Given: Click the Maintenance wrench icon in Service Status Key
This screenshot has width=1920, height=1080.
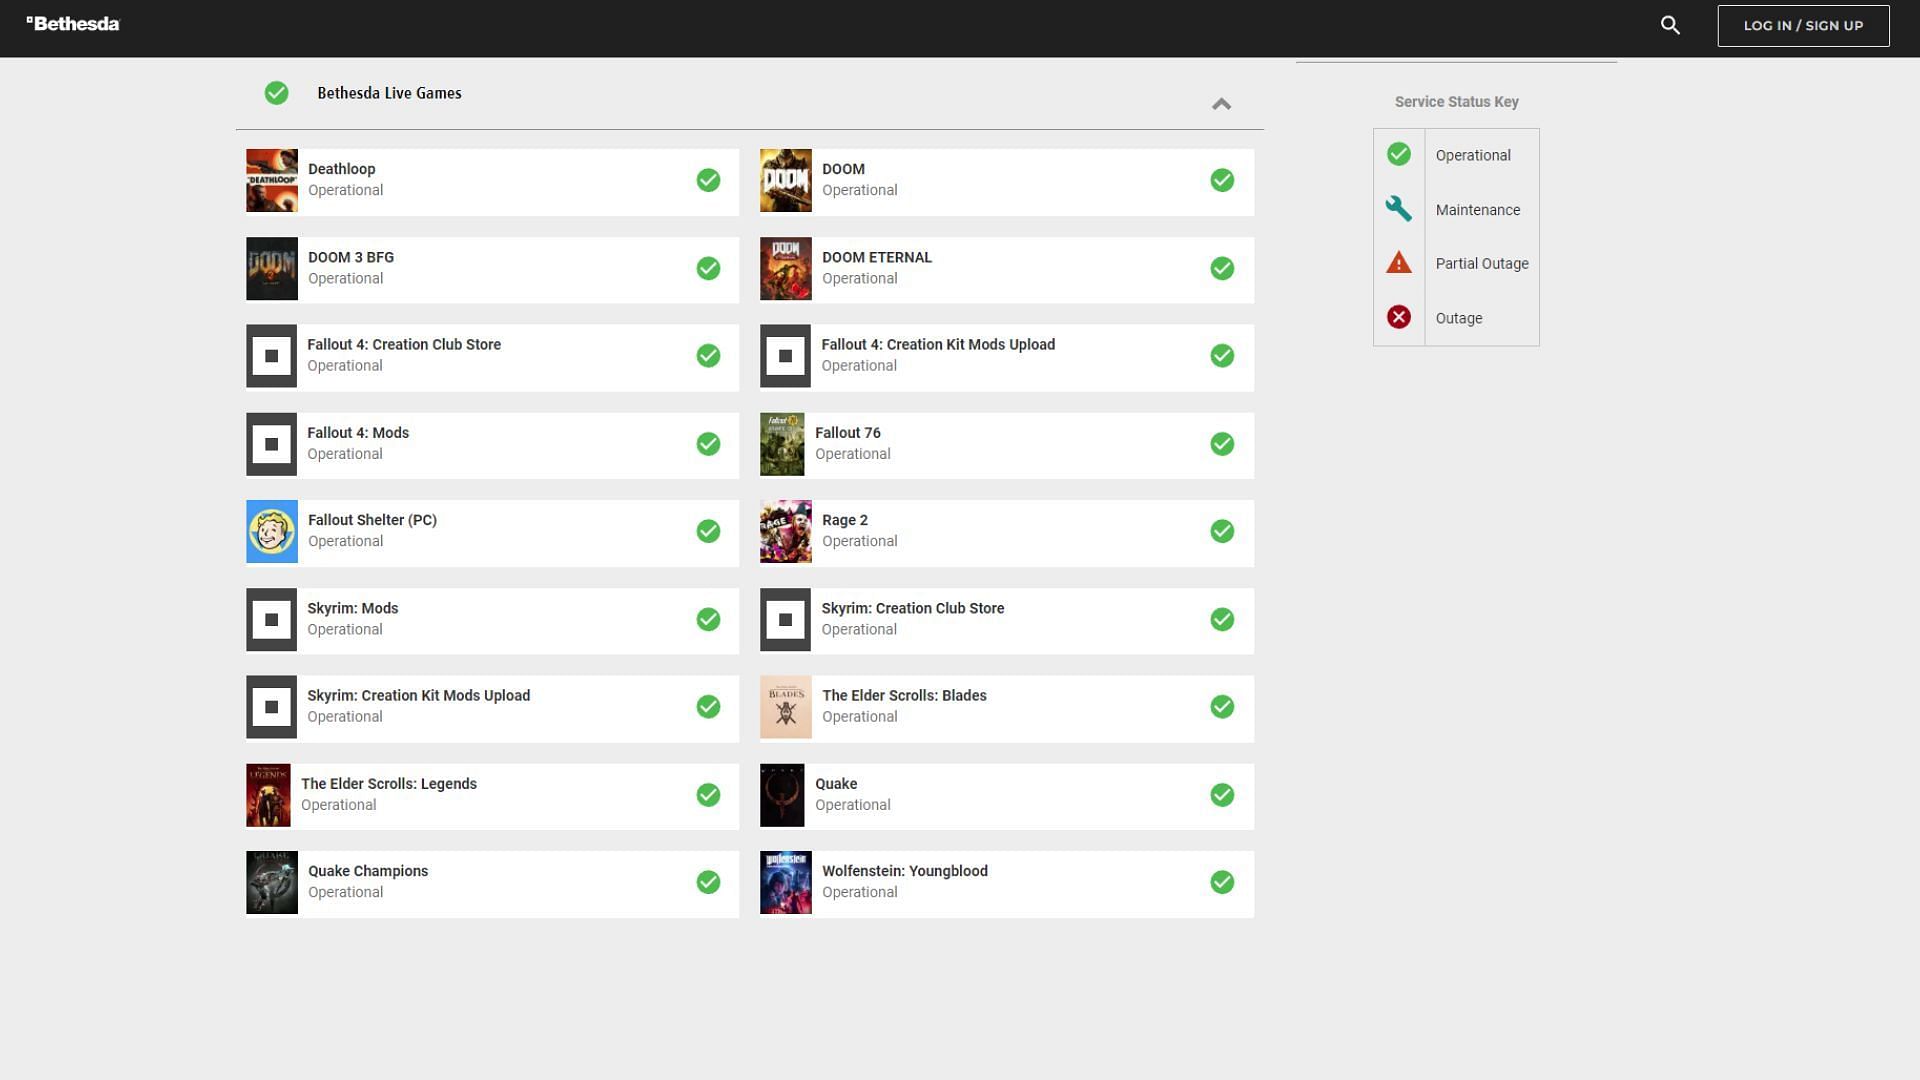Looking at the screenshot, I should point(1398,208).
